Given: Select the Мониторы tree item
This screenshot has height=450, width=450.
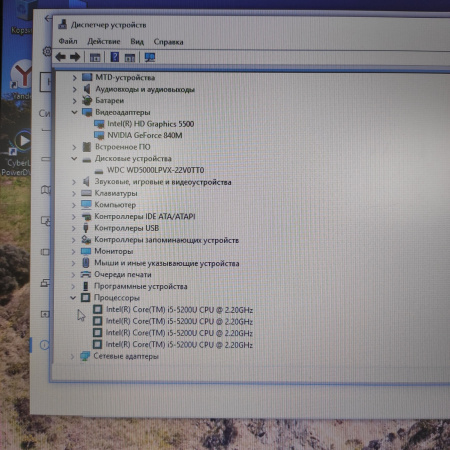Looking at the screenshot, I should [x=114, y=251].
